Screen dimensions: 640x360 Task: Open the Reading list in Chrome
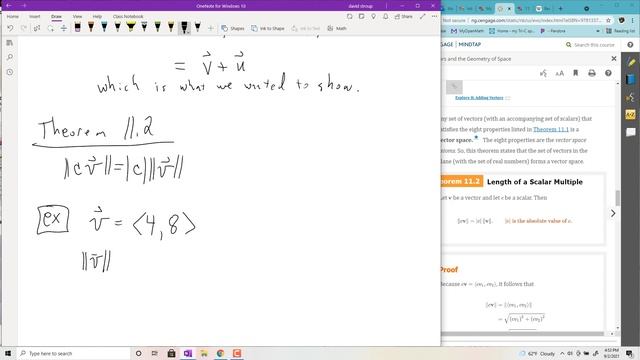pyautogui.click(x=620, y=31)
